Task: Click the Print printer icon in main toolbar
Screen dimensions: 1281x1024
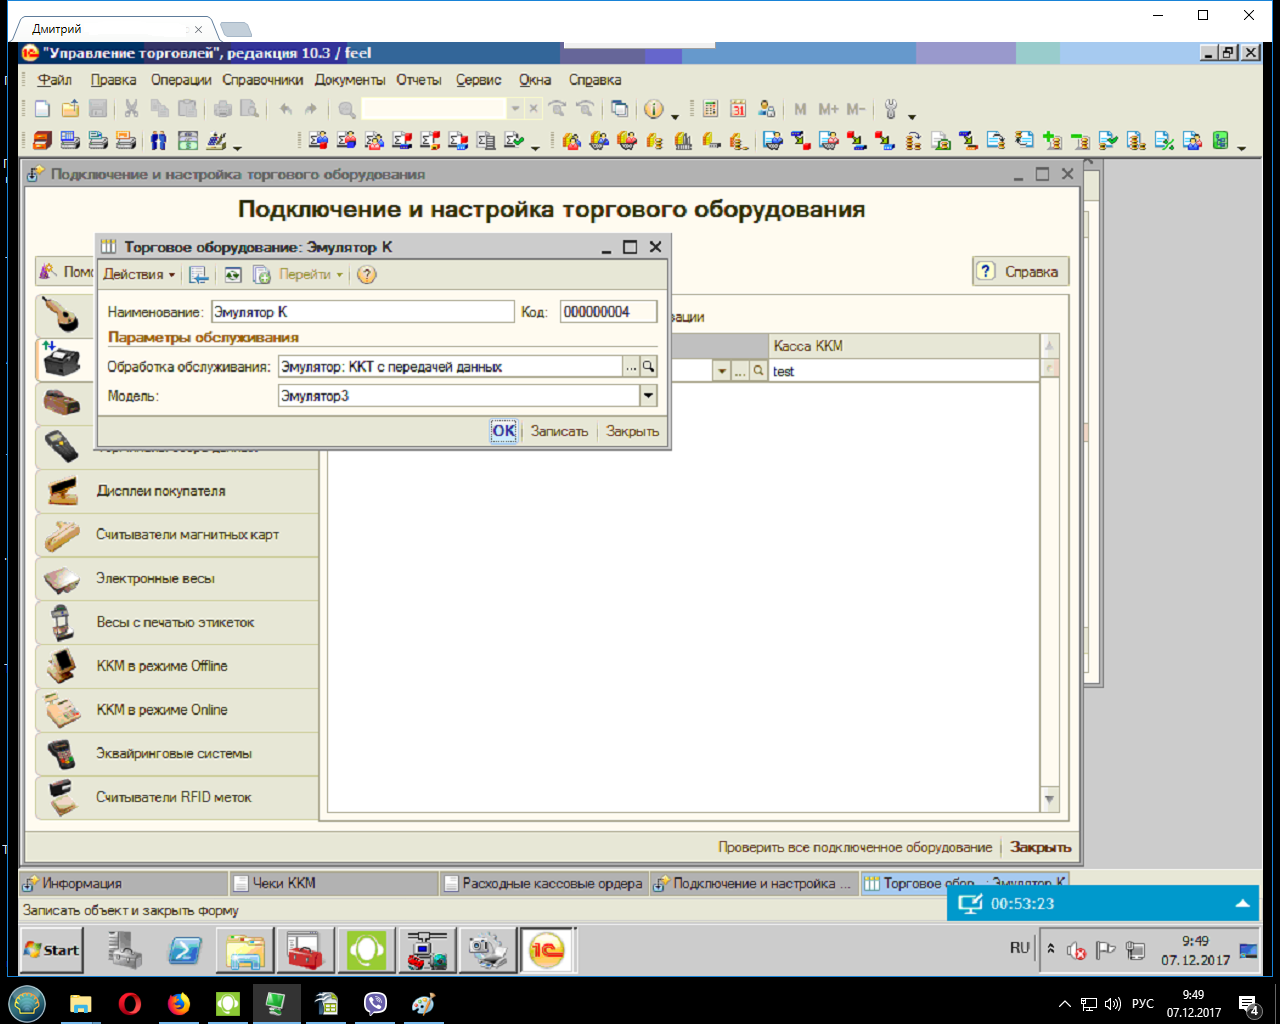Action: 222,109
